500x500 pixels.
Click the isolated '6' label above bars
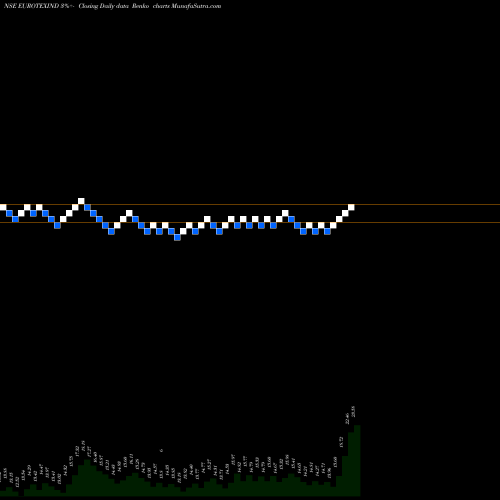tap(162, 450)
